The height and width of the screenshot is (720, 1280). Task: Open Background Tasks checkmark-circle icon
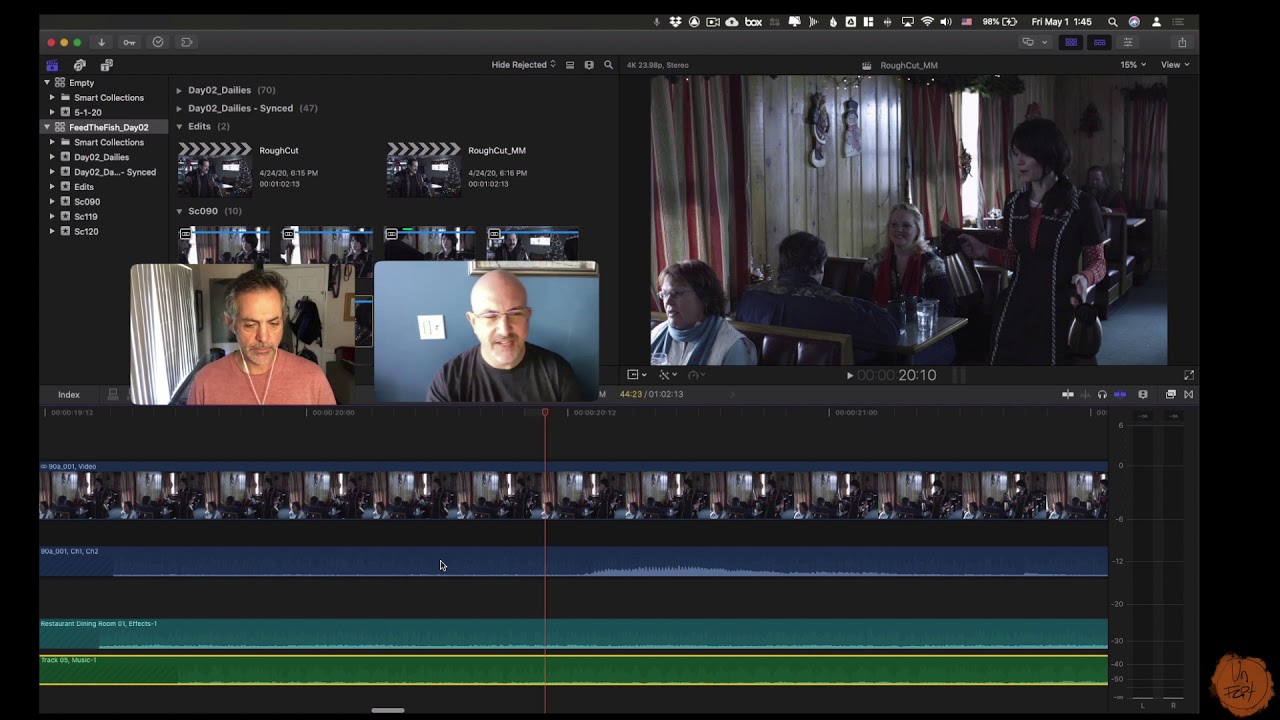click(x=158, y=42)
